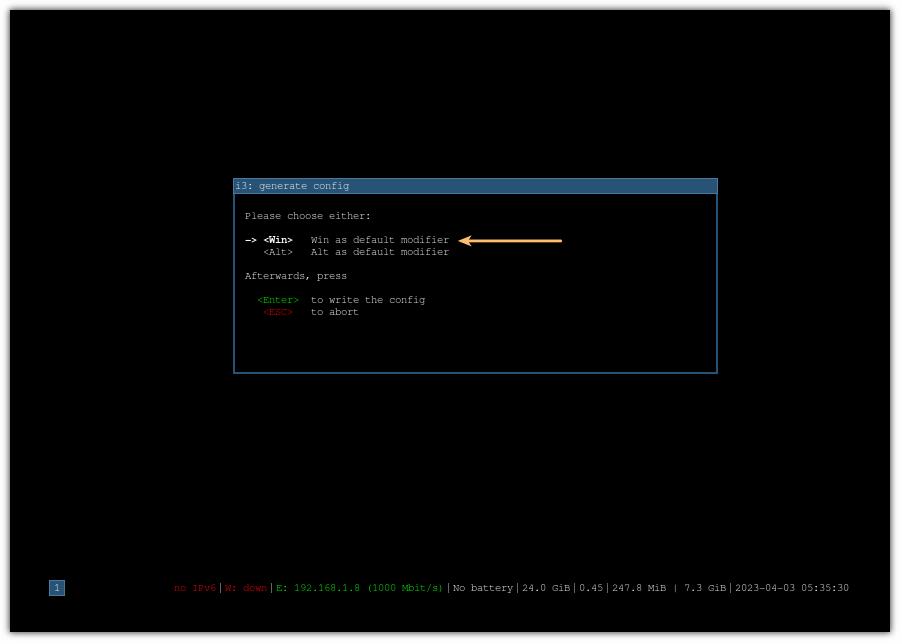Switch to workspace 1 in i3bar
Viewport: 902px width, 644px height.
[x=57, y=588]
